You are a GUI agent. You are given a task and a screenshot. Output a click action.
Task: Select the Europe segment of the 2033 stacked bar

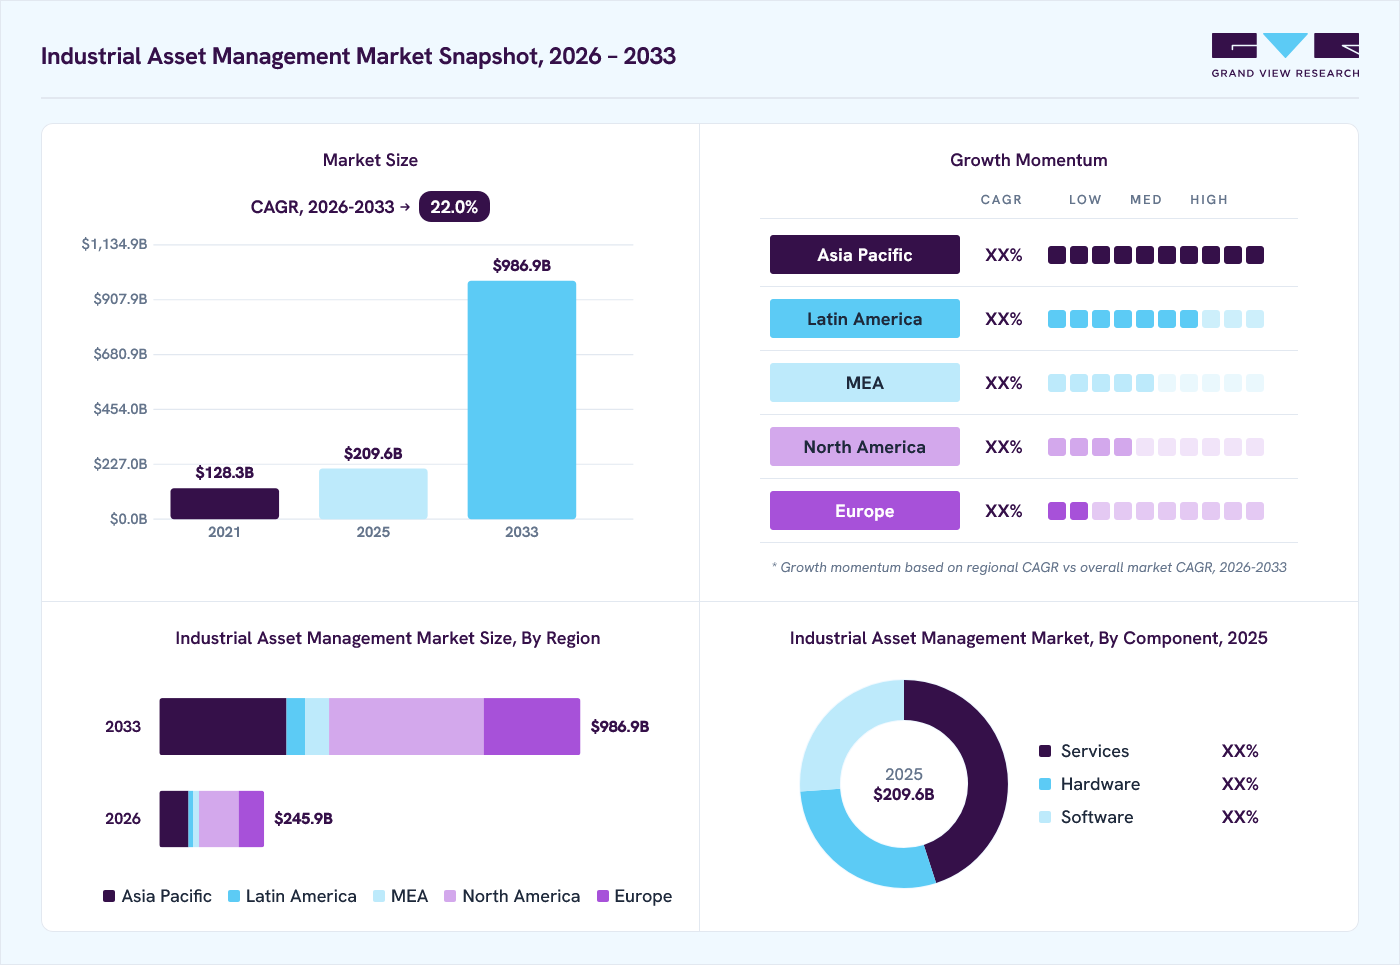[x=532, y=727]
